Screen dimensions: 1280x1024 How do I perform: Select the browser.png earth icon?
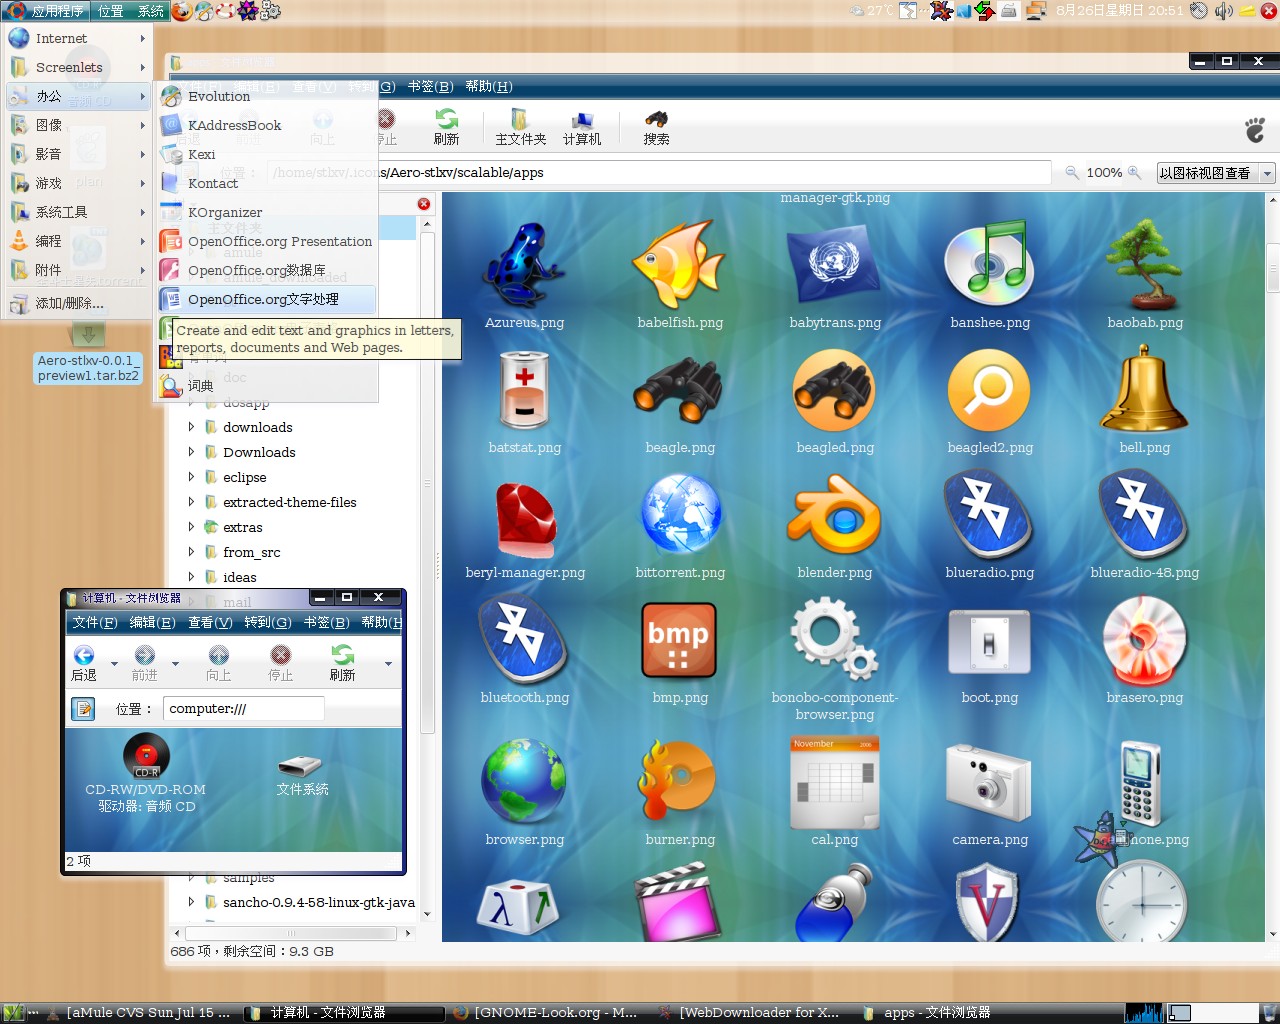pos(524,782)
